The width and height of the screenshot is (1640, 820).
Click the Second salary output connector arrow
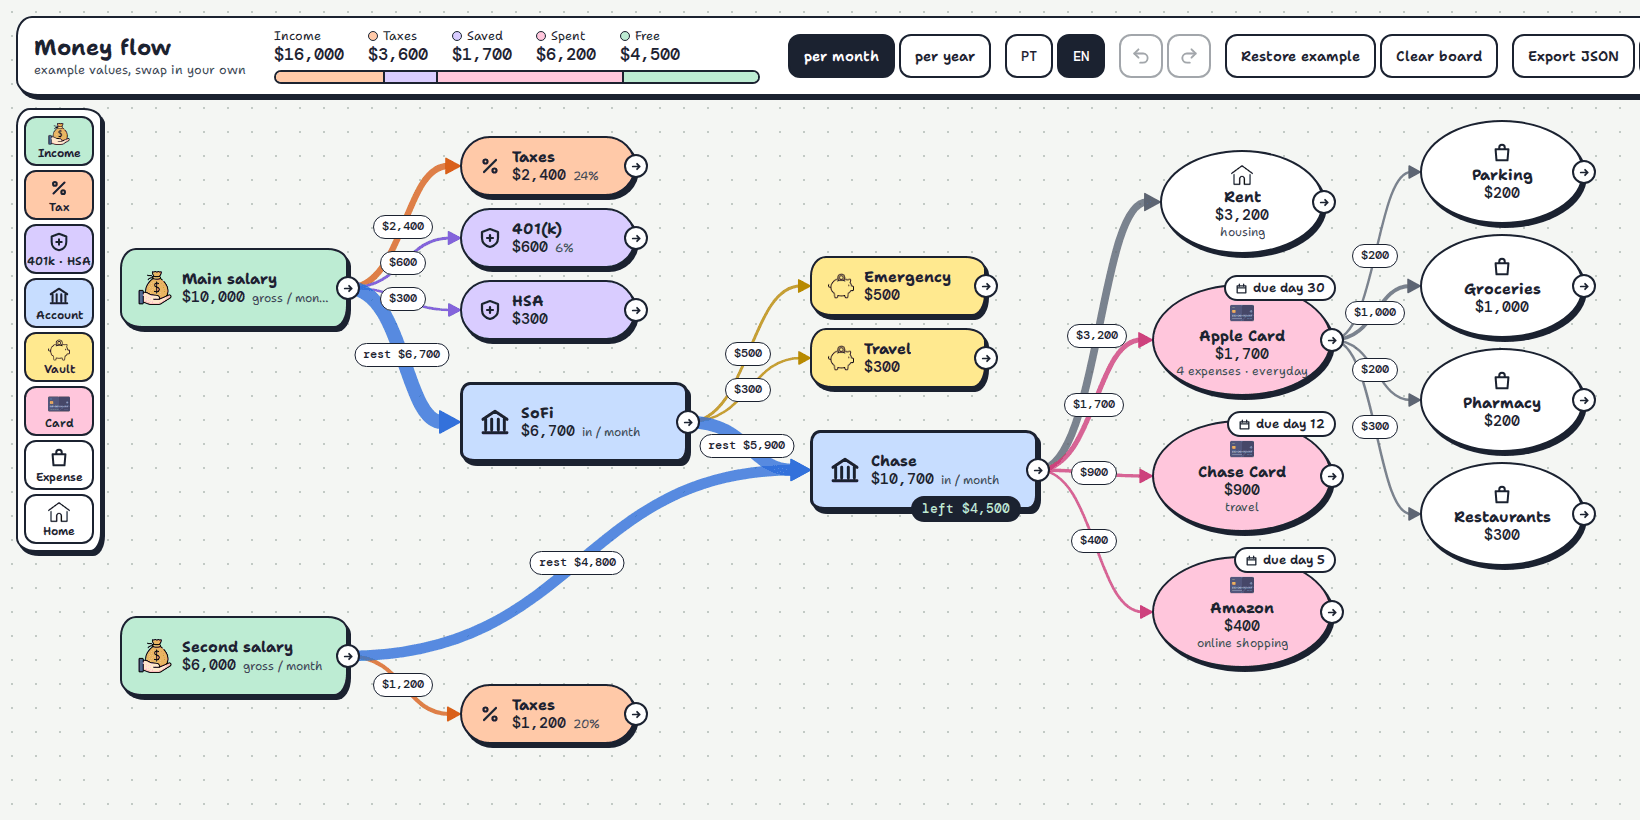coord(348,656)
